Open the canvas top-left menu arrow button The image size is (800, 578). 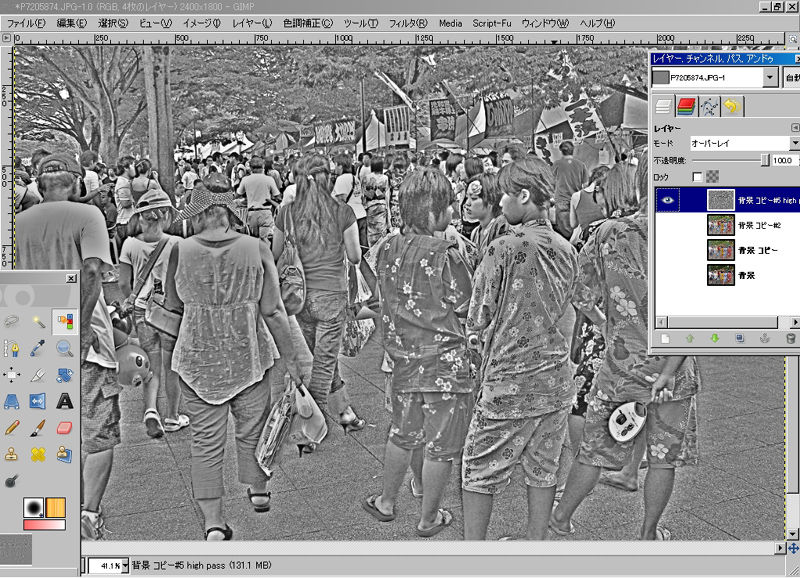click(x=6, y=38)
